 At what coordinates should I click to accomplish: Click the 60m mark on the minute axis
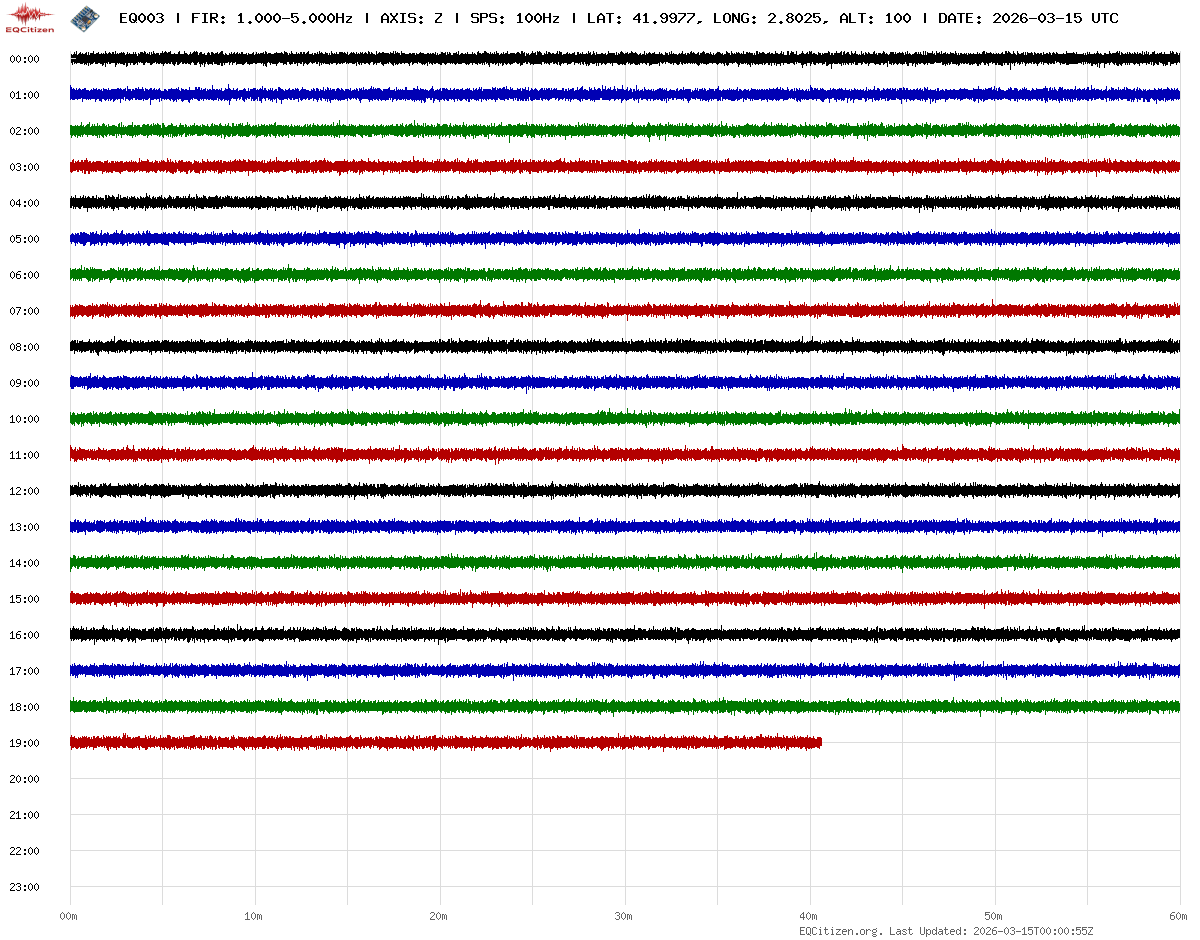(x=1179, y=916)
